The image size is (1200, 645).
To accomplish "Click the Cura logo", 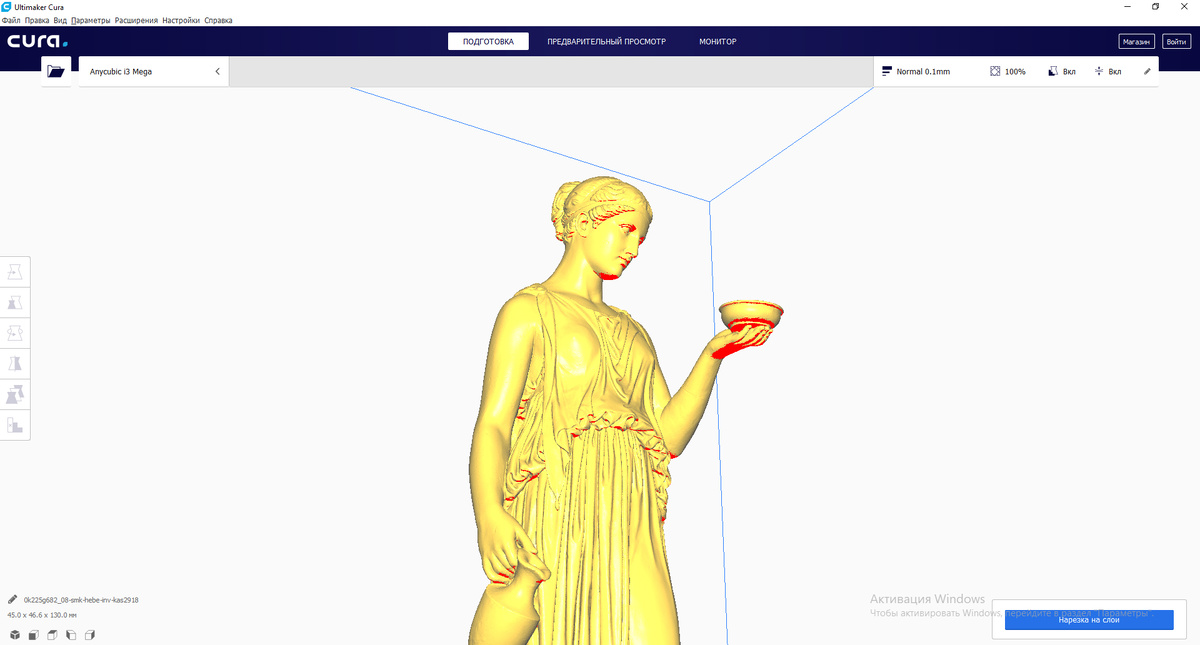I will pos(38,42).
